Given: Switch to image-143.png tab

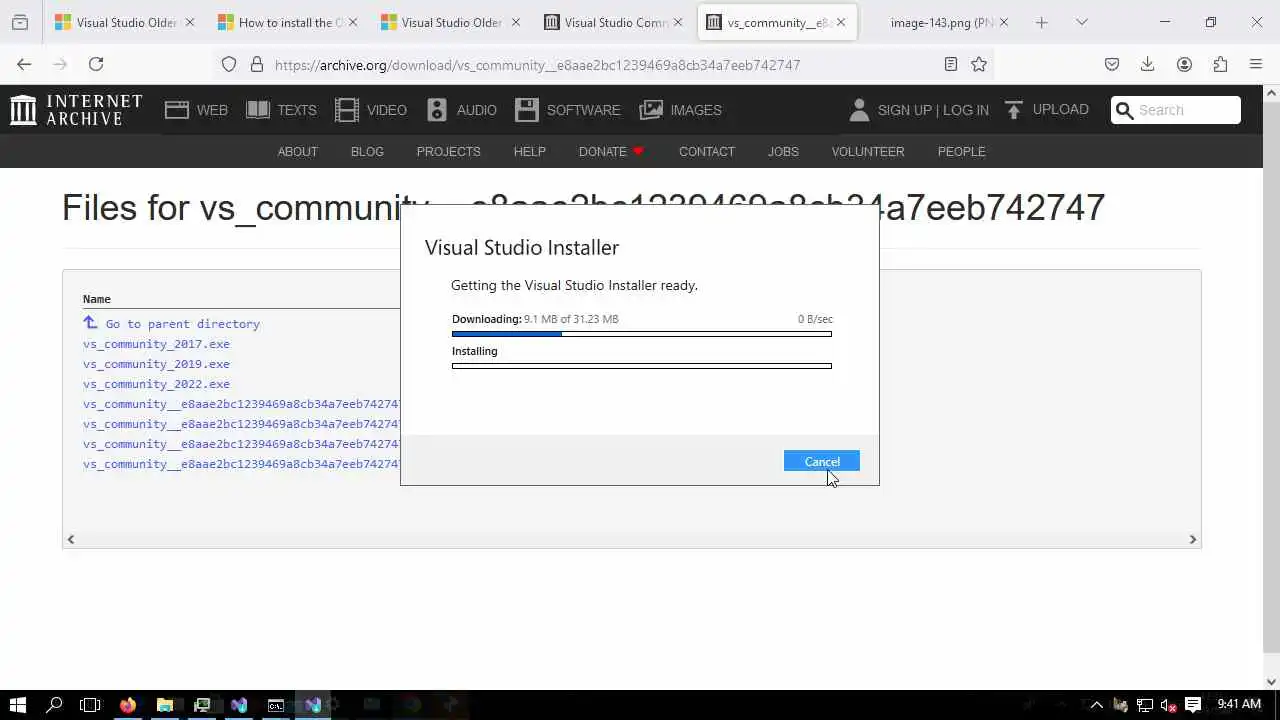Looking at the screenshot, I should point(940,22).
